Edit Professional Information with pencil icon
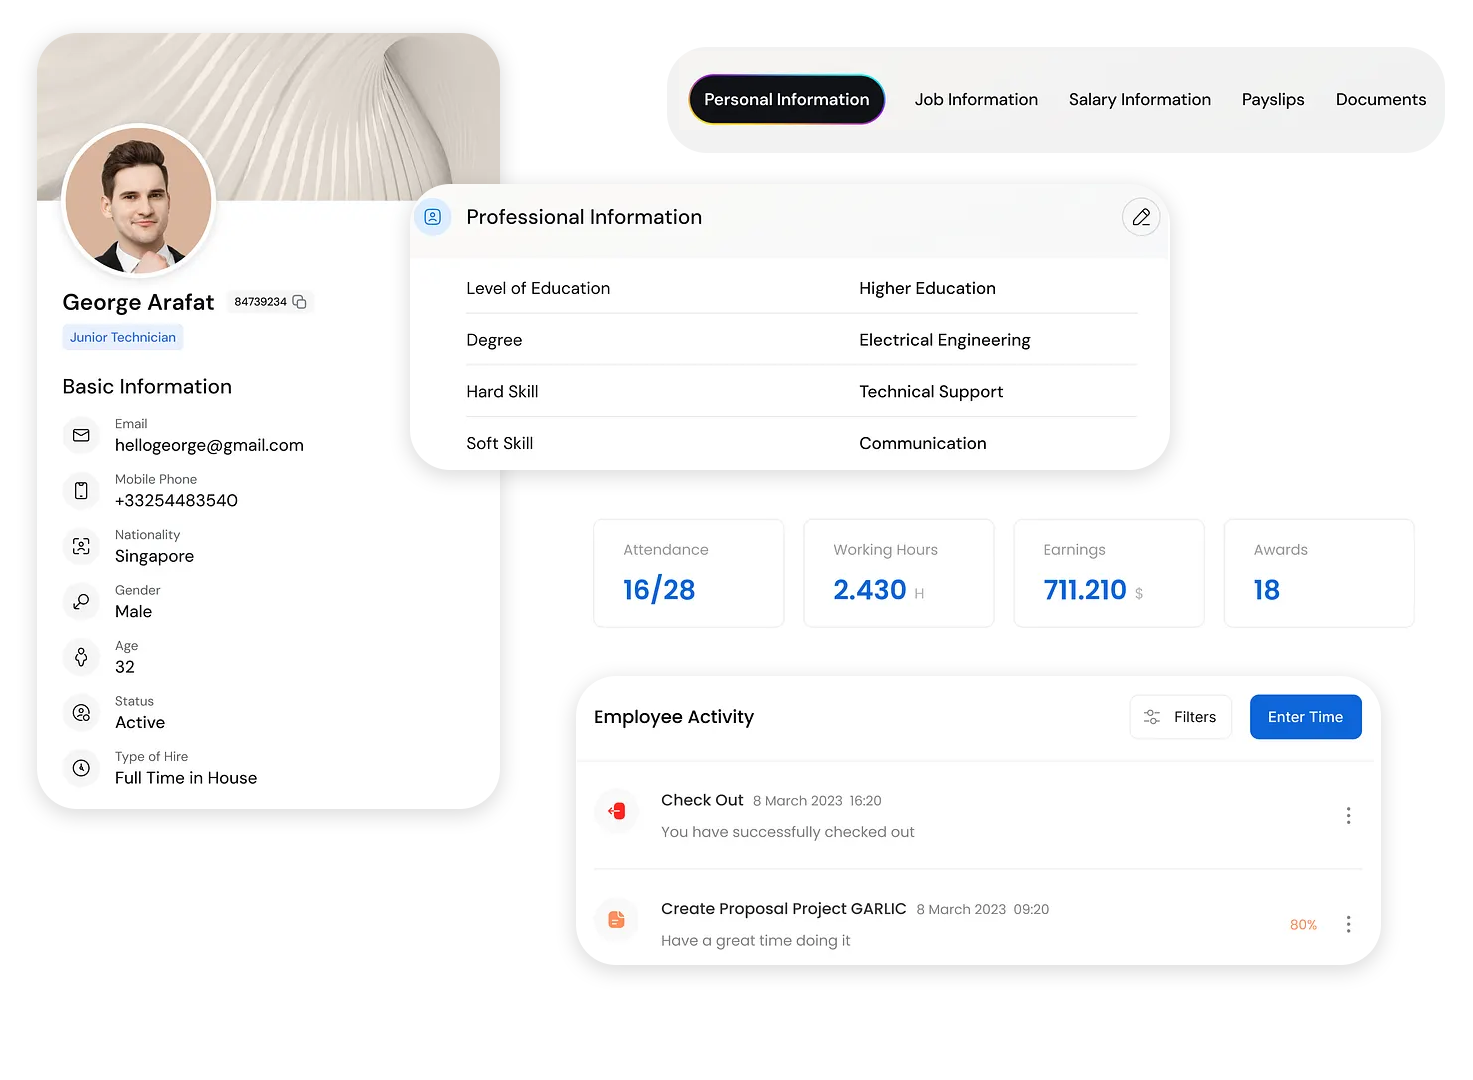 pyautogui.click(x=1141, y=217)
